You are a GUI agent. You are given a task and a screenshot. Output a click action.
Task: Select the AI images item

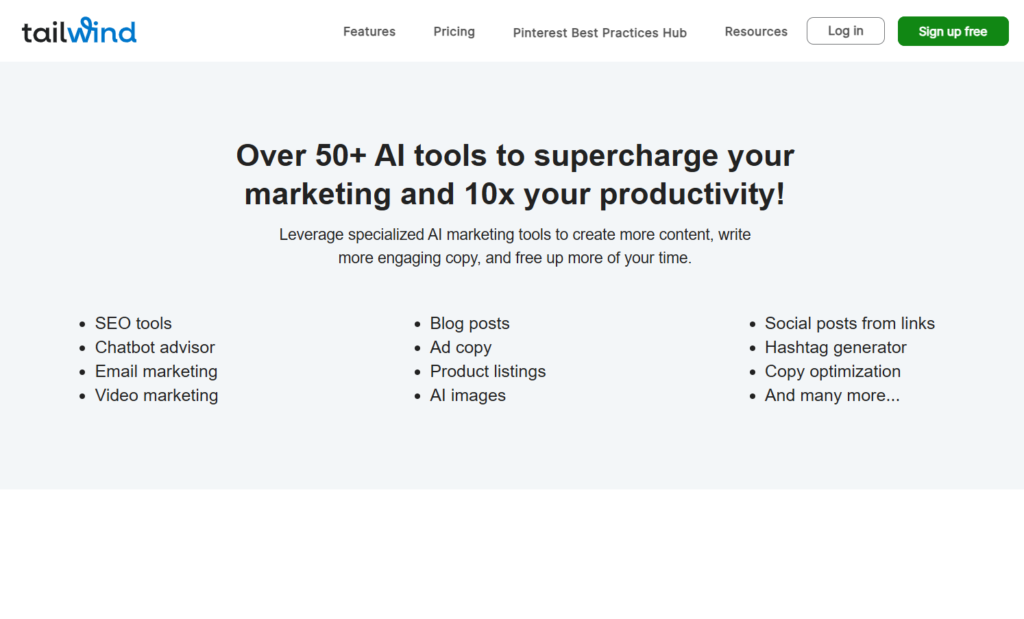coord(468,396)
